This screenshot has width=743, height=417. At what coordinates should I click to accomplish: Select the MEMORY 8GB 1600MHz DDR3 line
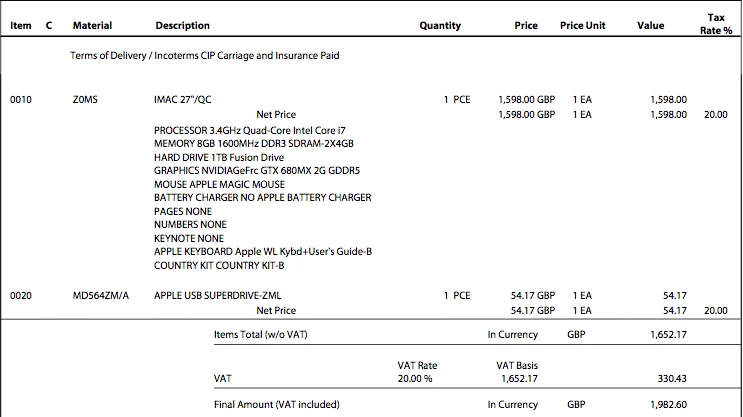254,144
